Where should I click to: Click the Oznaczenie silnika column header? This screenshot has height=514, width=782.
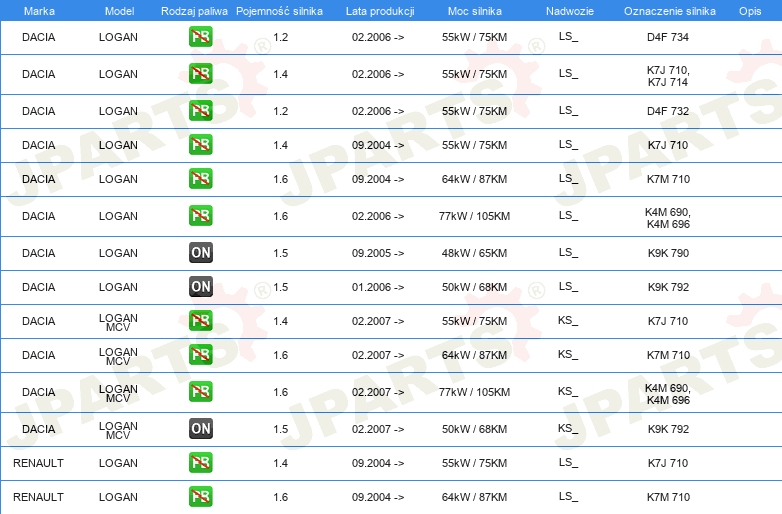(x=669, y=11)
